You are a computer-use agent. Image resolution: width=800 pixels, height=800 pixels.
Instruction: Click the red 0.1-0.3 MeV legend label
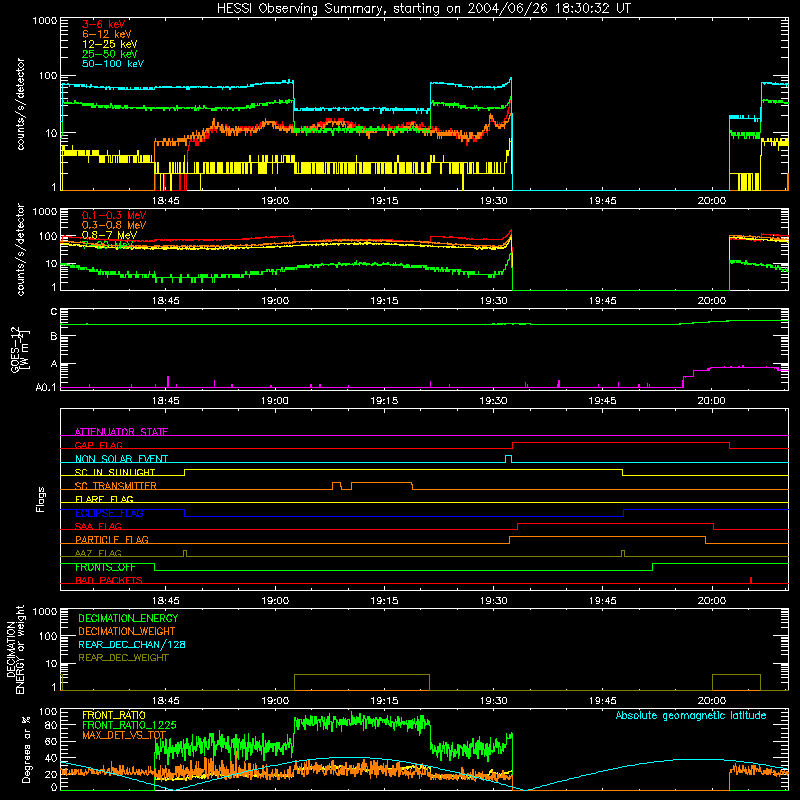click(114, 215)
